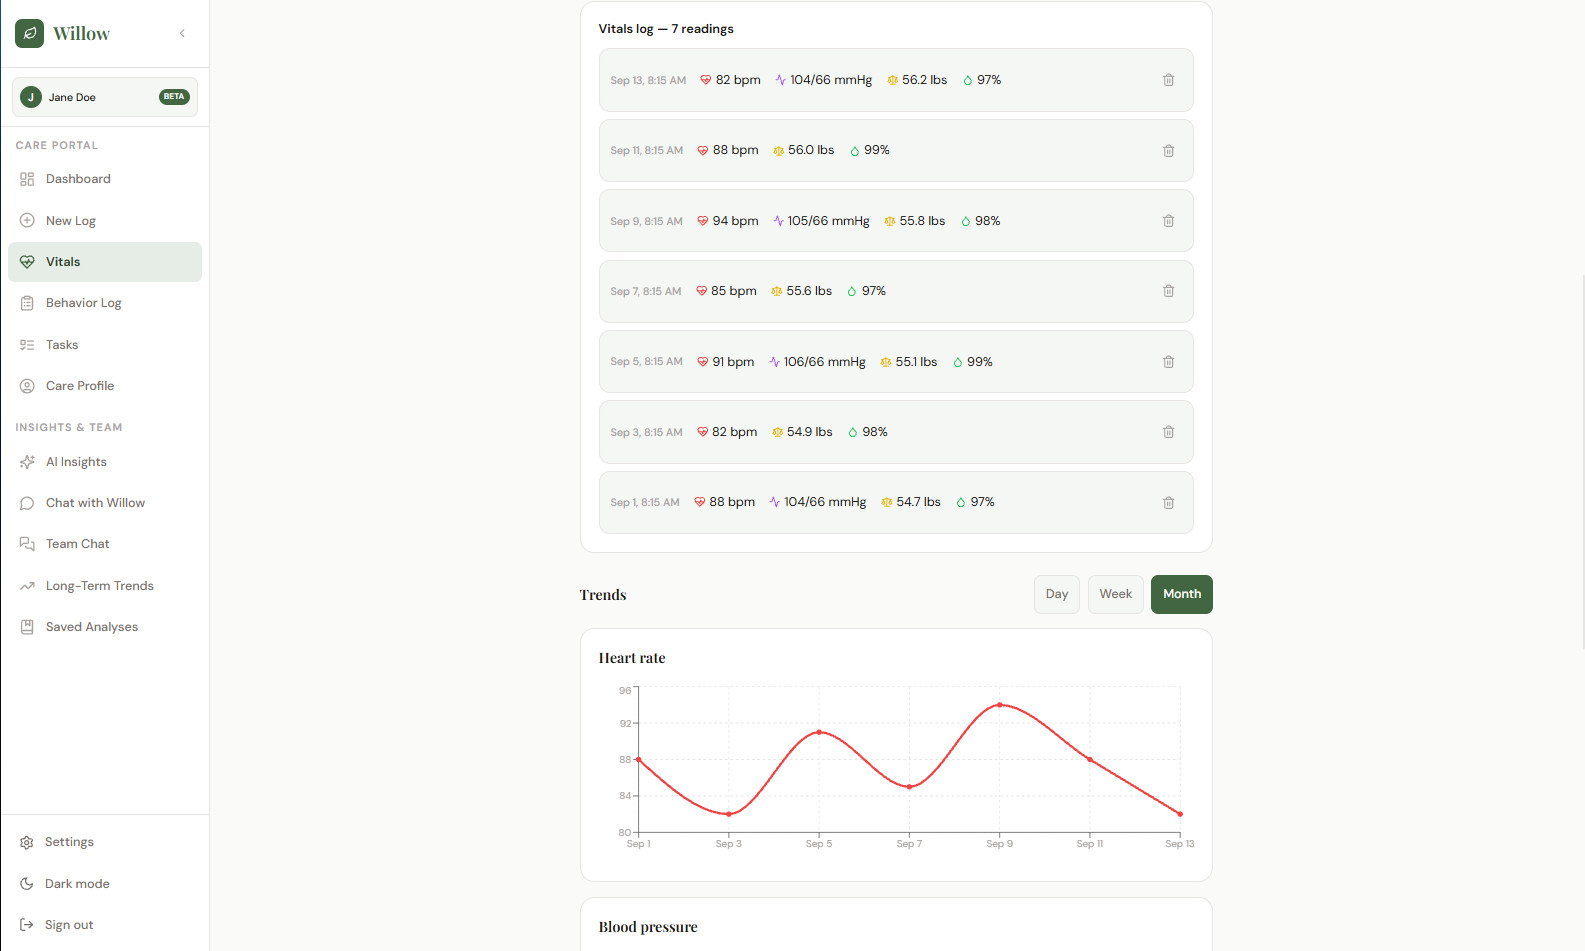Click the 91 bpm reading value
This screenshot has width=1585, height=951.
click(733, 362)
